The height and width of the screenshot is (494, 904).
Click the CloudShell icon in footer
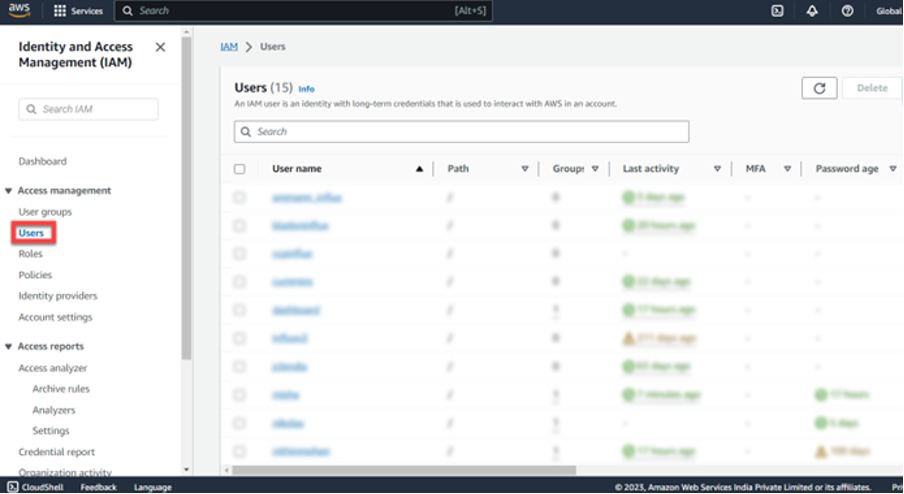pyautogui.click(x=13, y=487)
